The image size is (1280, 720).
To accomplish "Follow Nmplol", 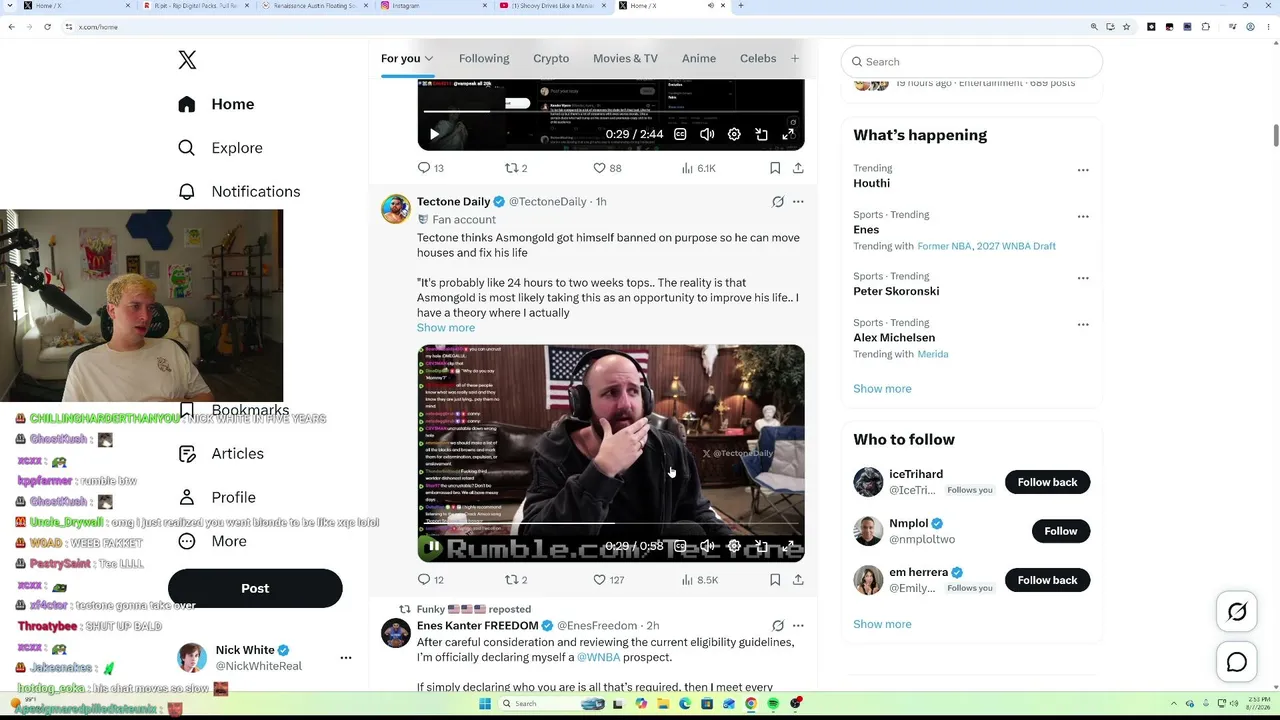I will [1061, 531].
